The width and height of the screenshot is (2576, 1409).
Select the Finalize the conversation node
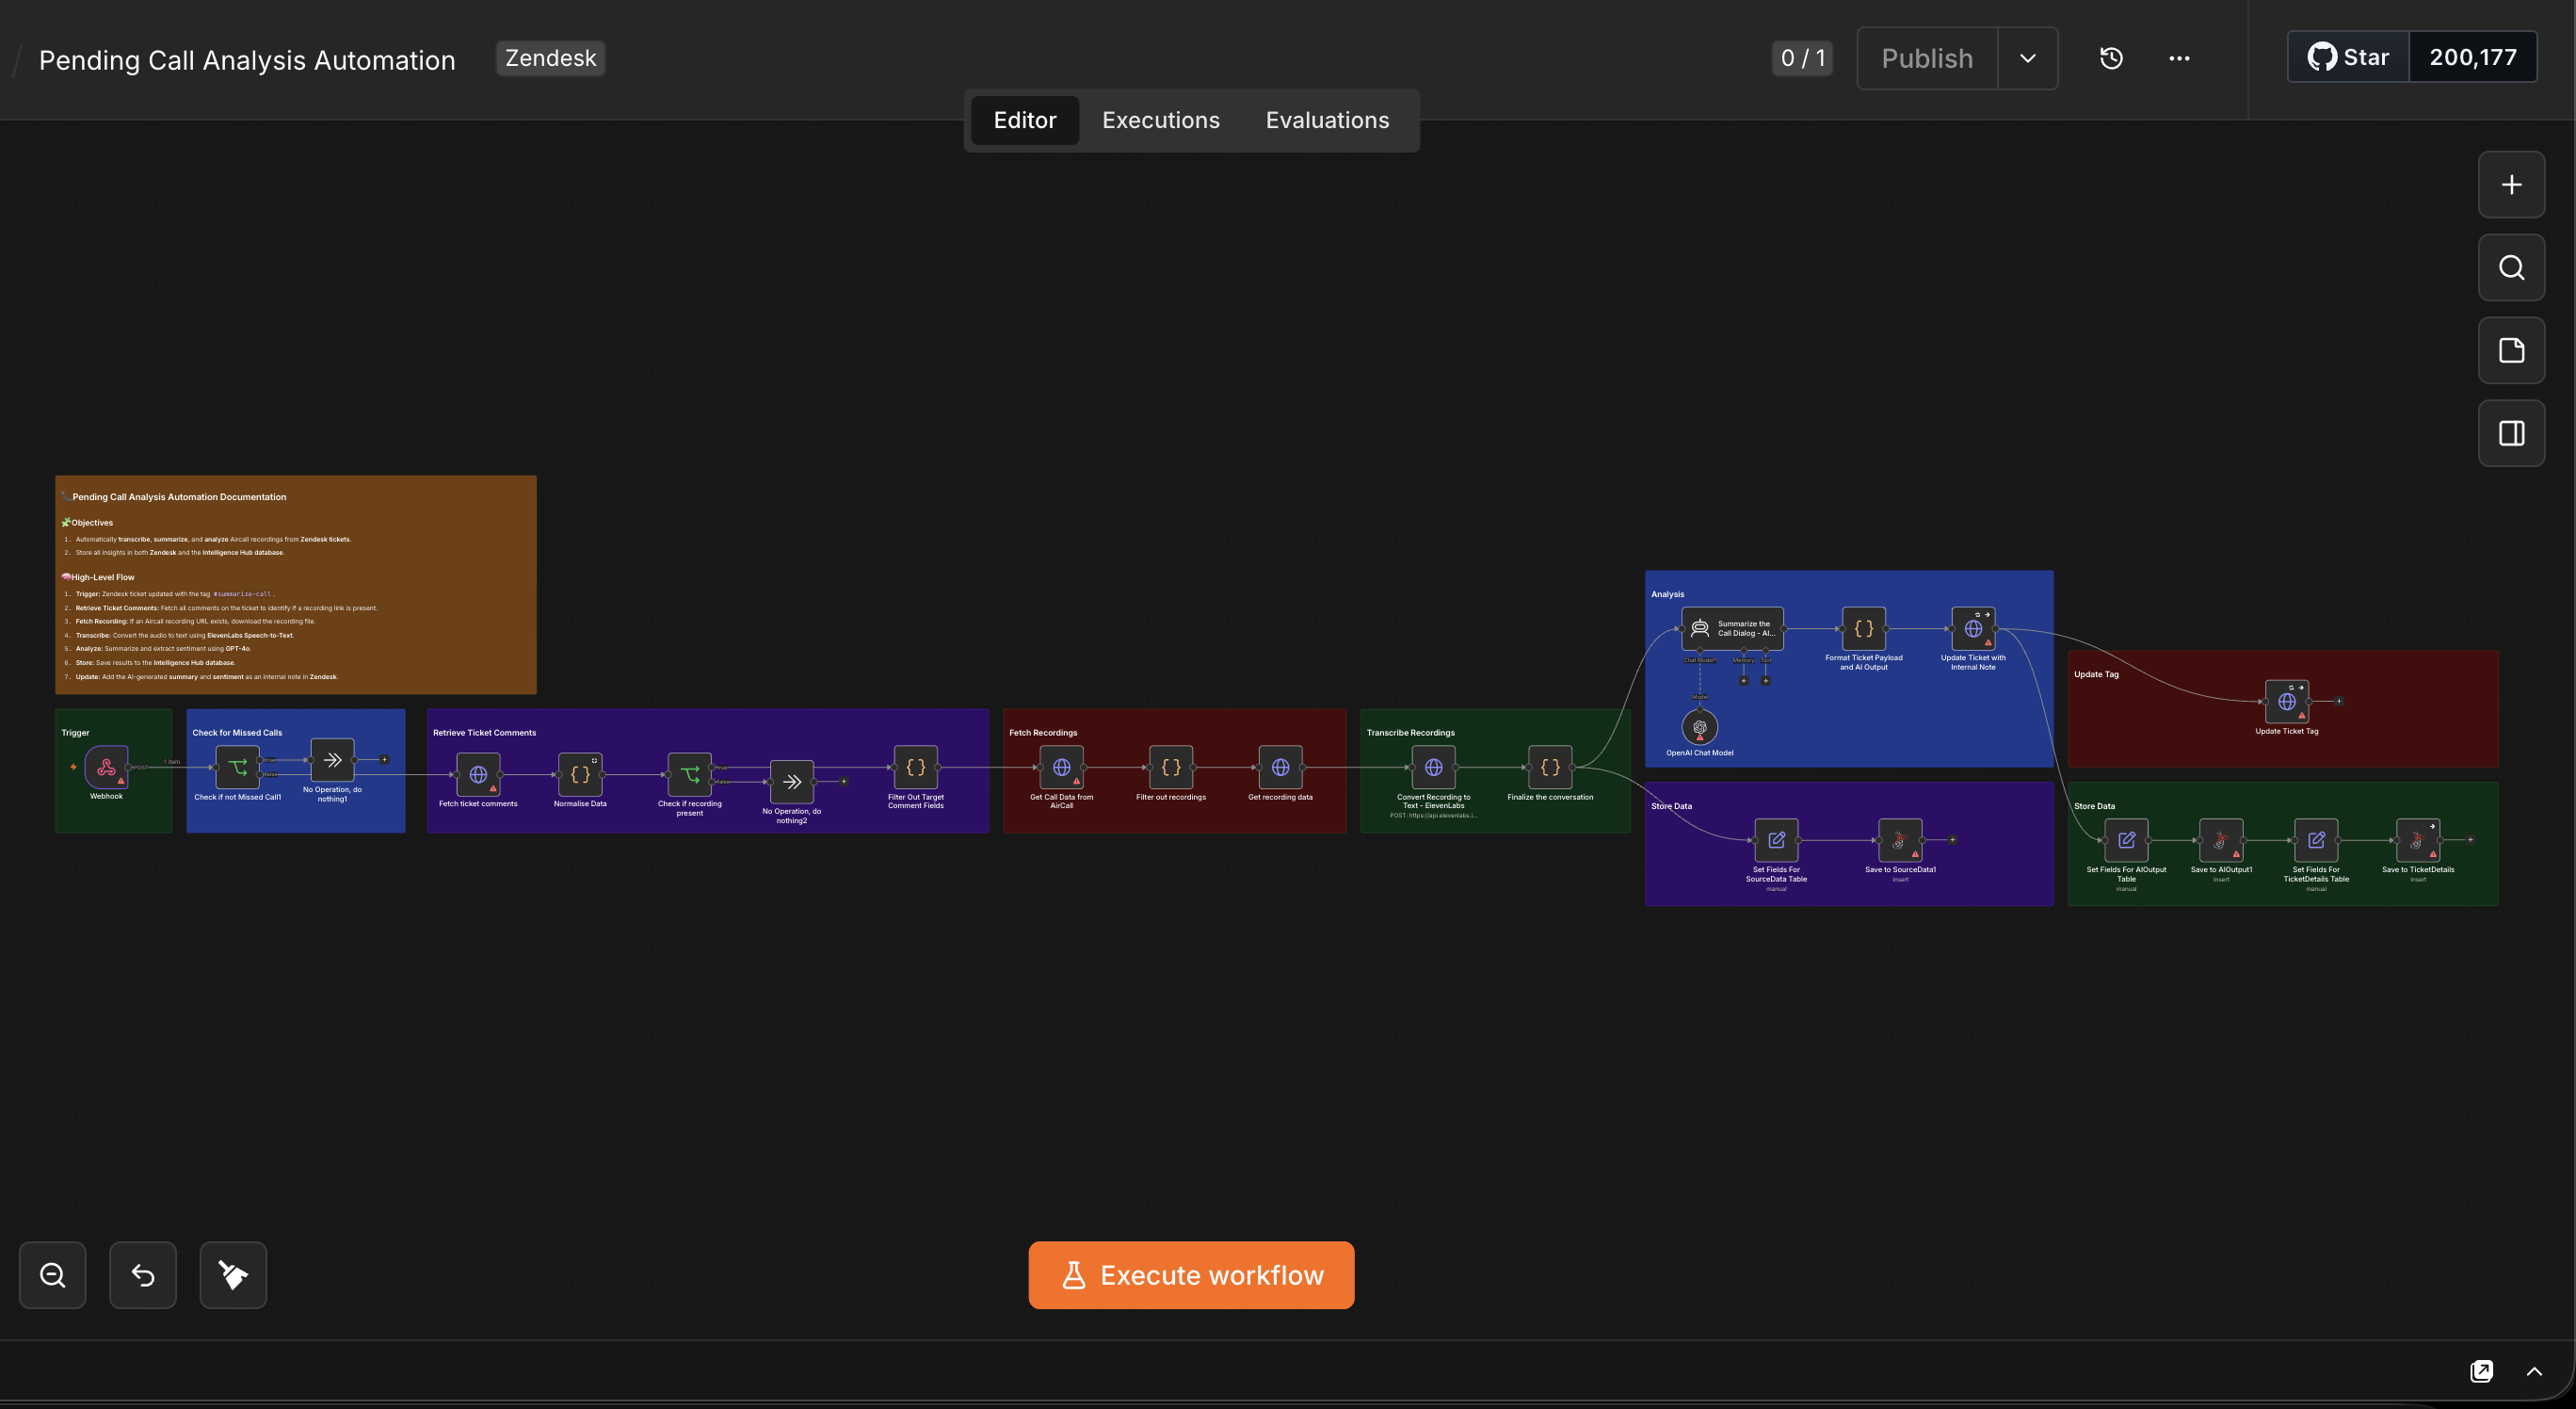(x=1550, y=767)
